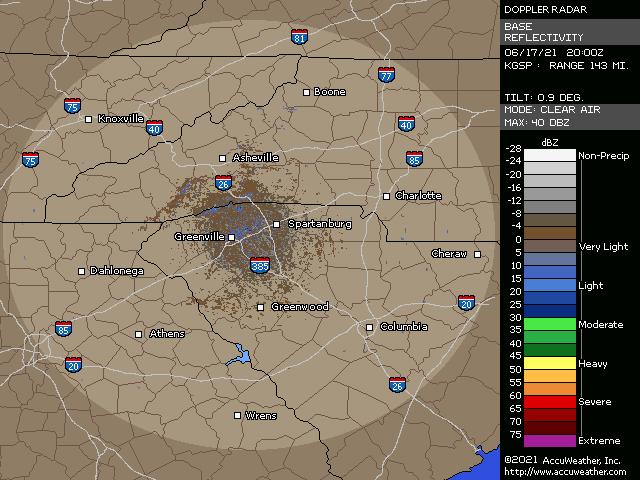Click the white Non-Precip legend swatch
The width and height of the screenshot is (640, 480).
coord(539,155)
